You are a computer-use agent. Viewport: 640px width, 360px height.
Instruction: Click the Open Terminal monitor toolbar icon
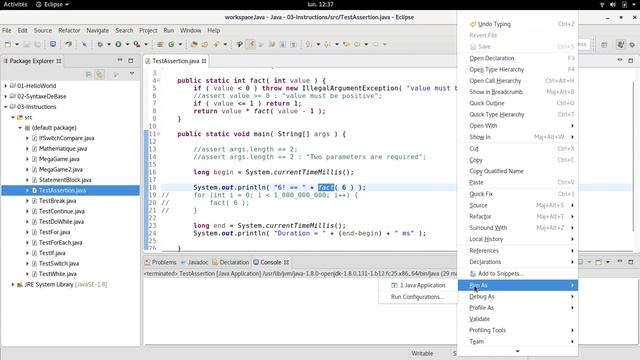[x=53, y=44]
